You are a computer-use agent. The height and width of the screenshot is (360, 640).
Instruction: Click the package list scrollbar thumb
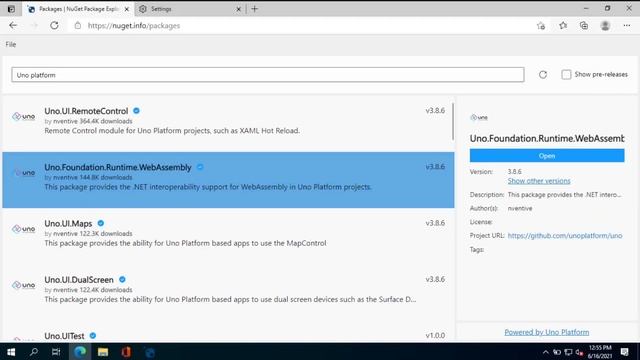[453, 121]
